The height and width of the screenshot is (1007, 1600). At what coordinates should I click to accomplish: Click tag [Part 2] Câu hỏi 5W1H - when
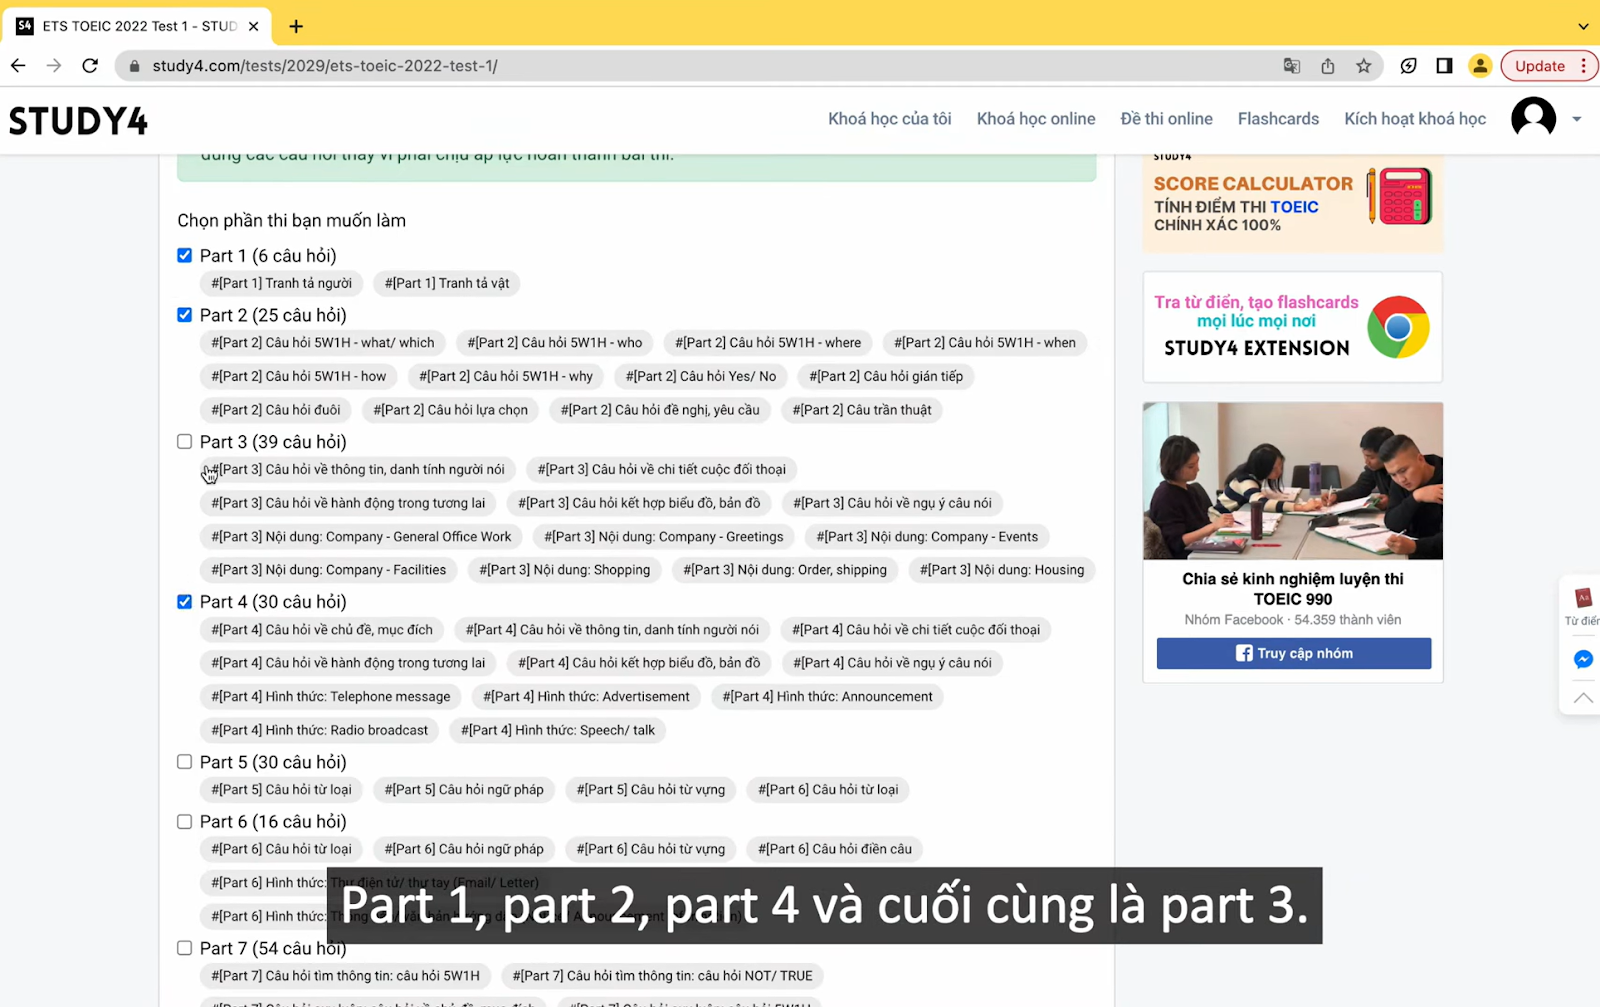985,343
